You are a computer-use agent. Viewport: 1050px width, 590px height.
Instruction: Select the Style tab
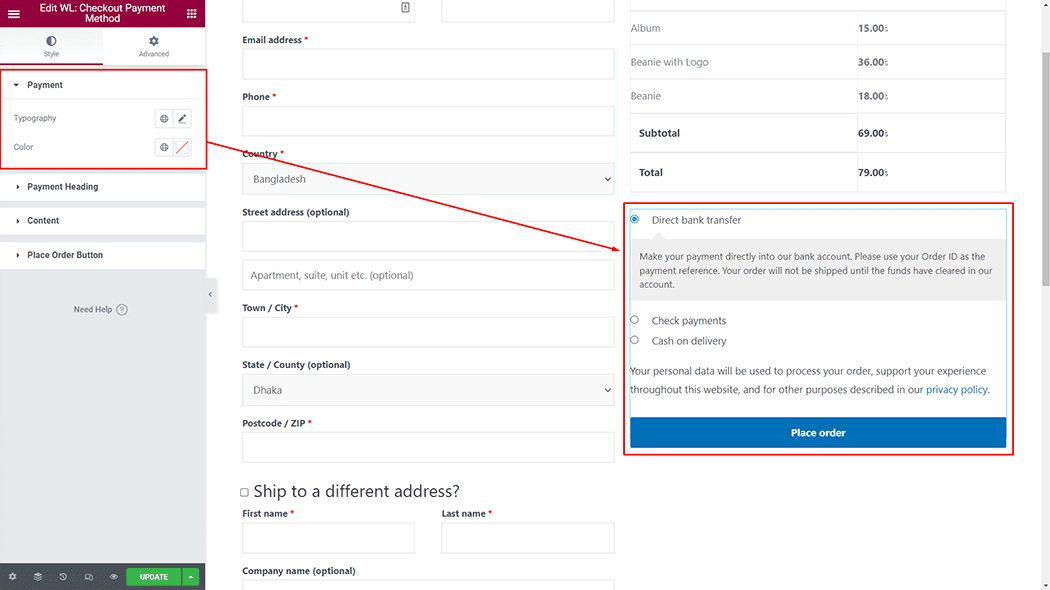click(x=51, y=46)
